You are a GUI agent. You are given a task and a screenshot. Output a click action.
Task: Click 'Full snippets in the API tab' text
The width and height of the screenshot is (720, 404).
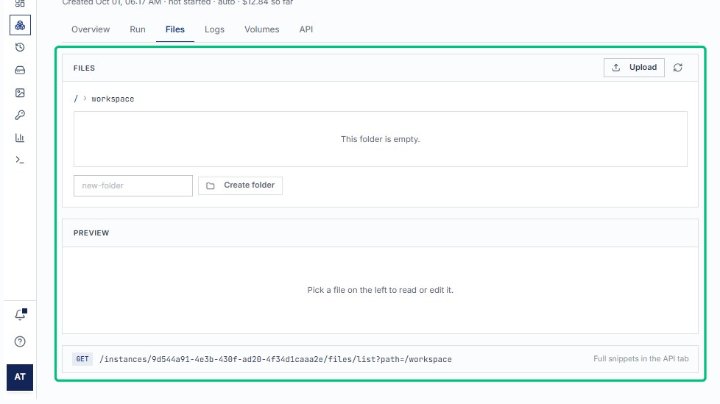coord(641,359)
